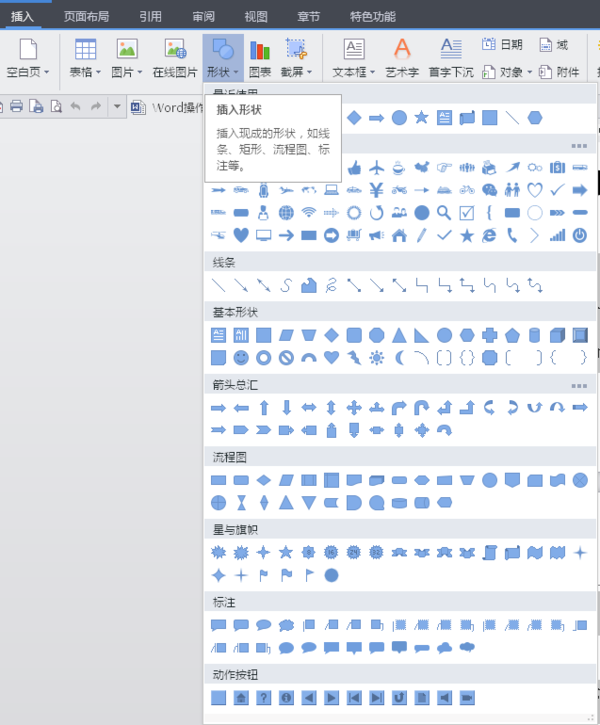This screenshot has height=725, width=600.
Task: Select the yen ¥ symbol shape
Action: tap(377, 190)
